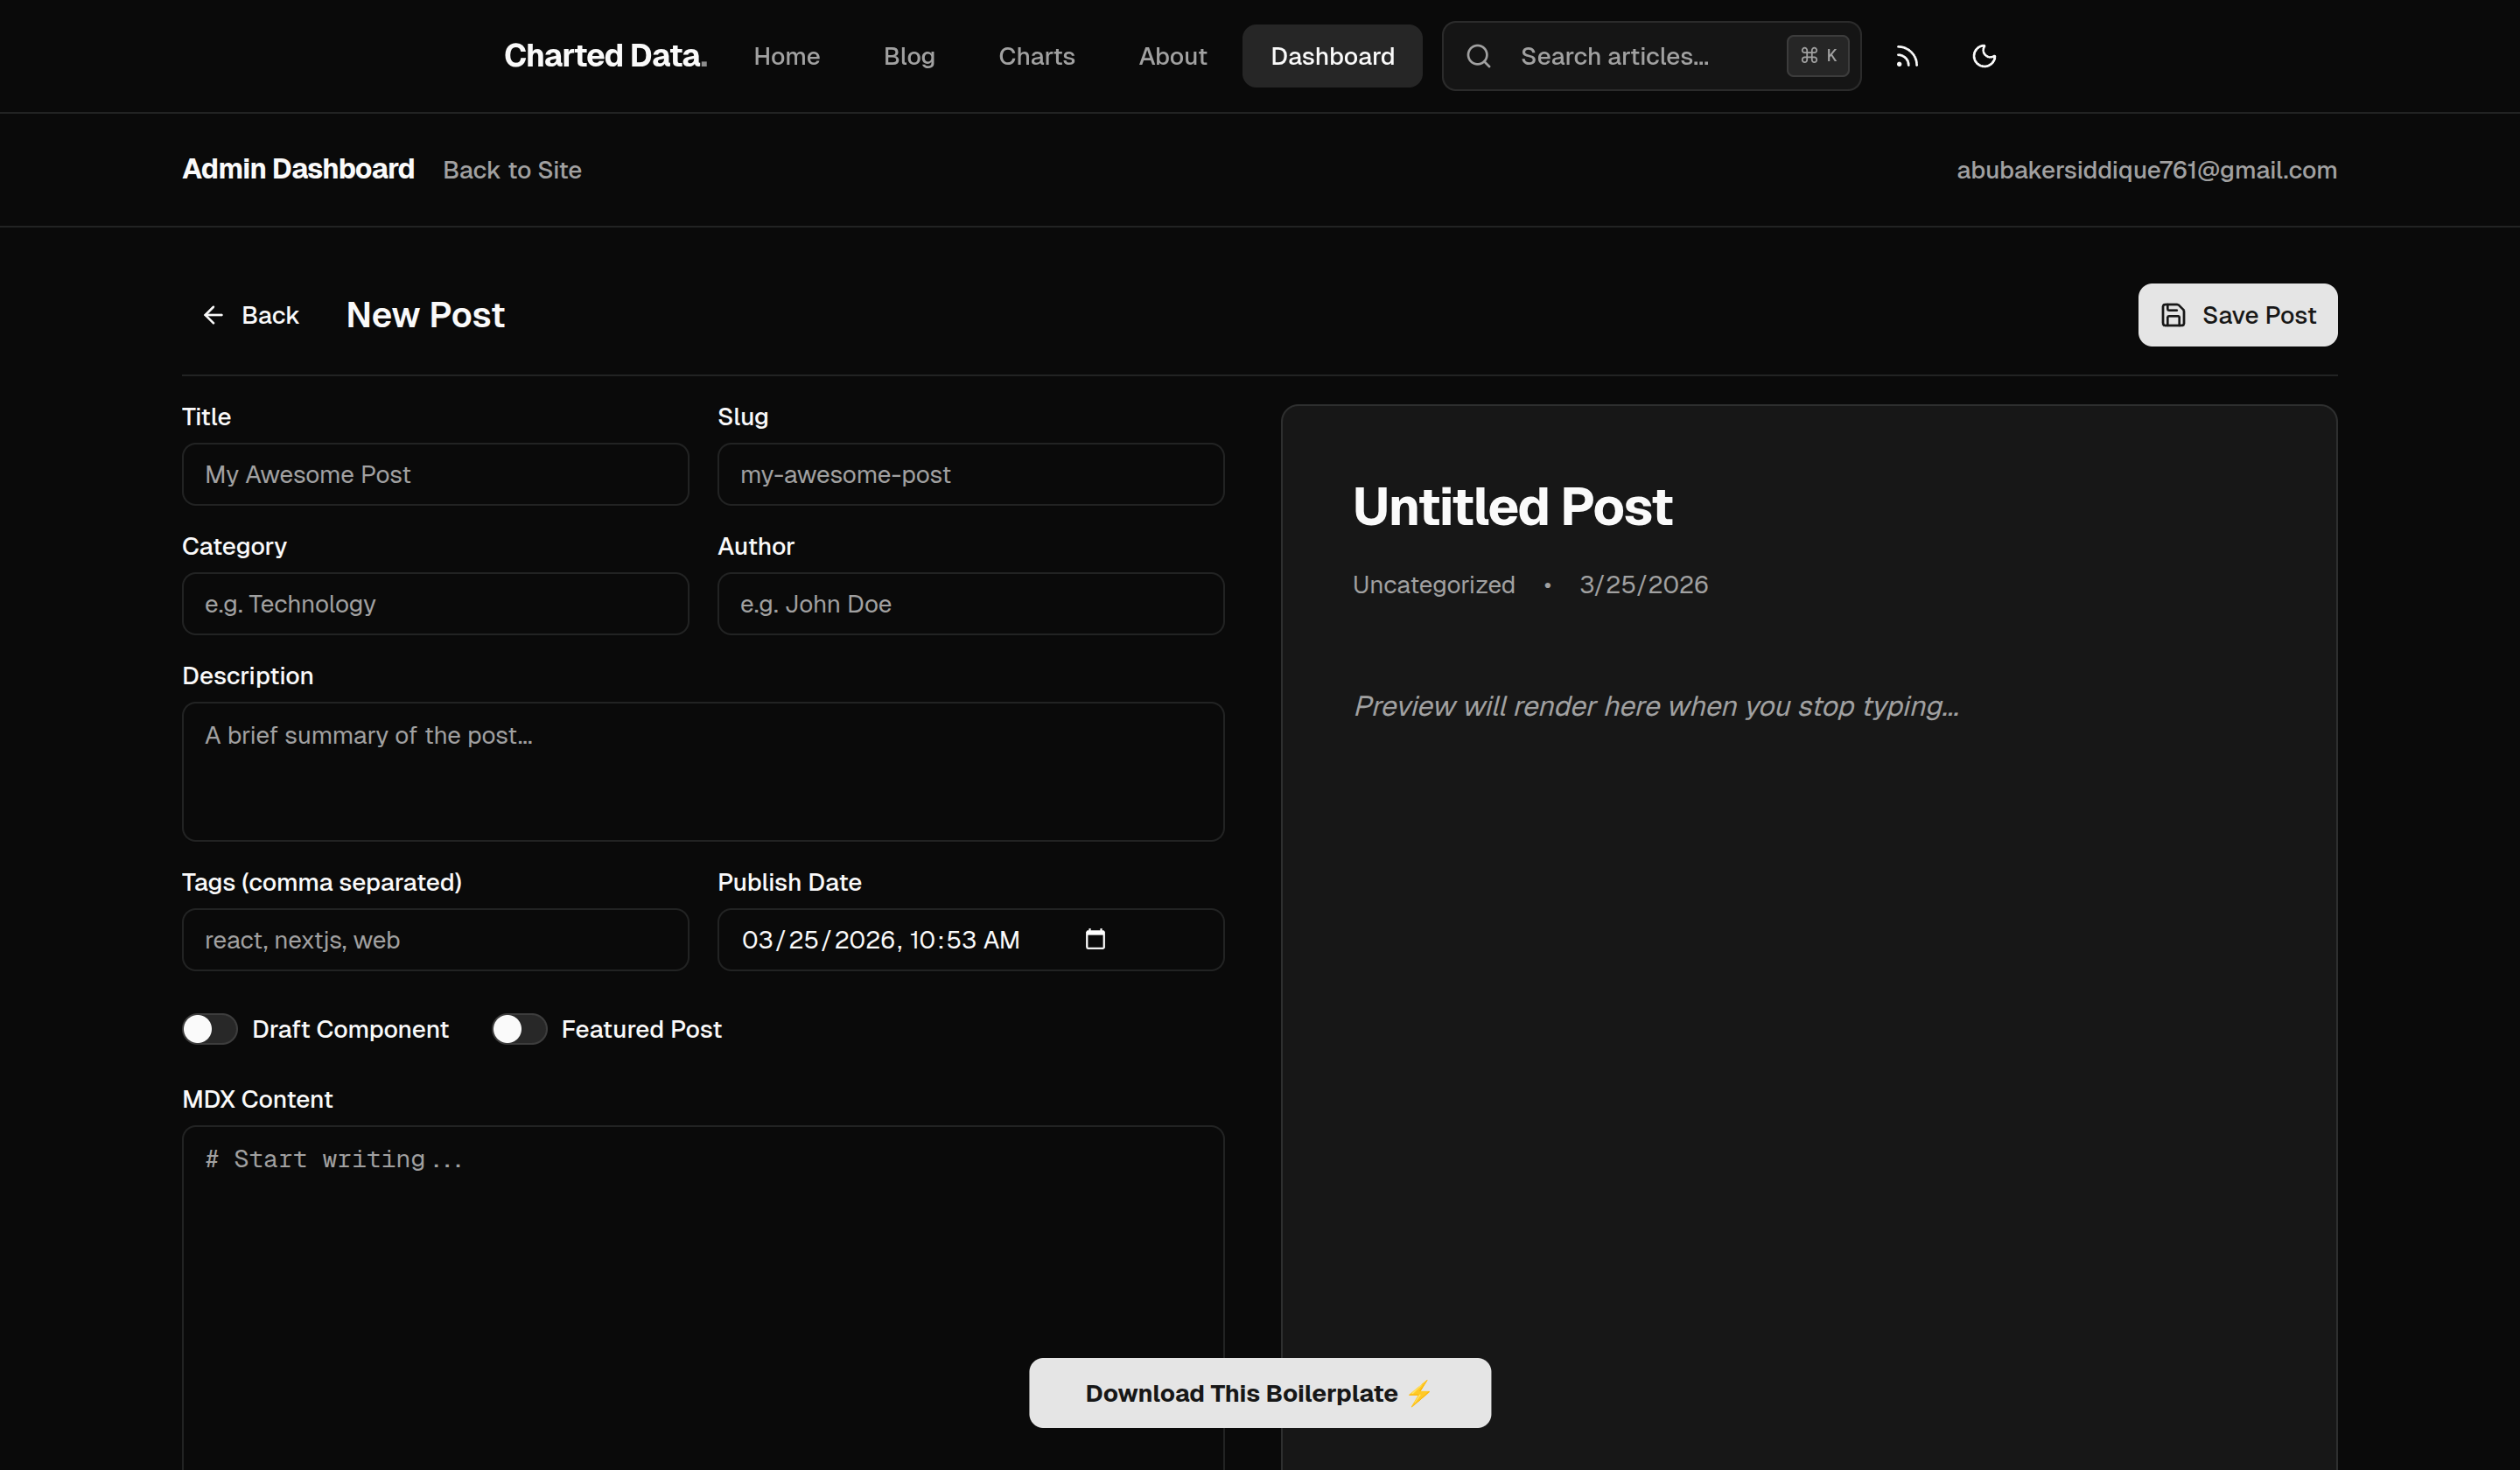
Task: Focus the Title input field
Action: pos(435,474)
